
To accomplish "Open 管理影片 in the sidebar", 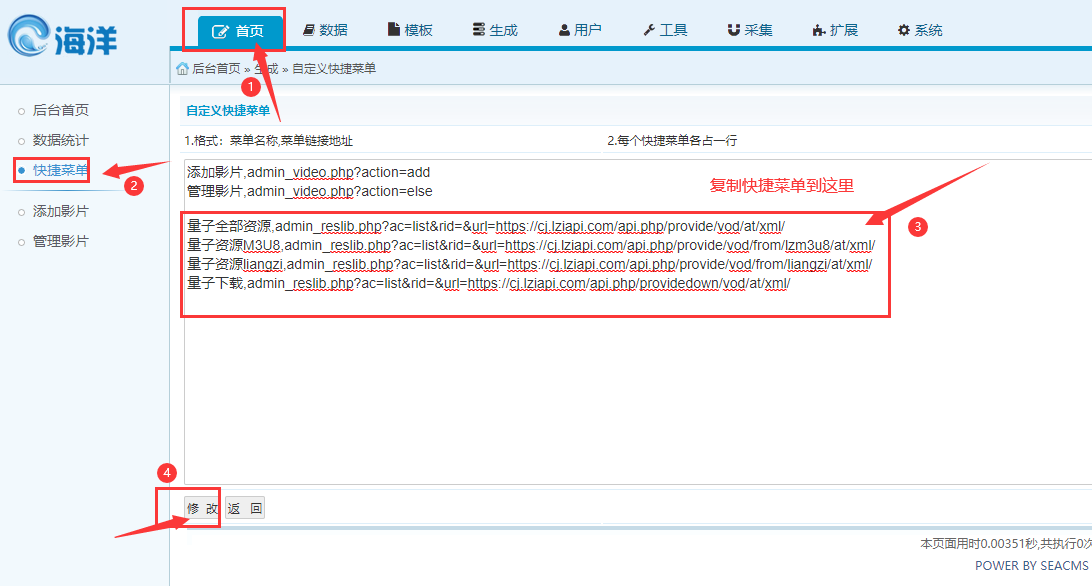I will click(61, 241).
